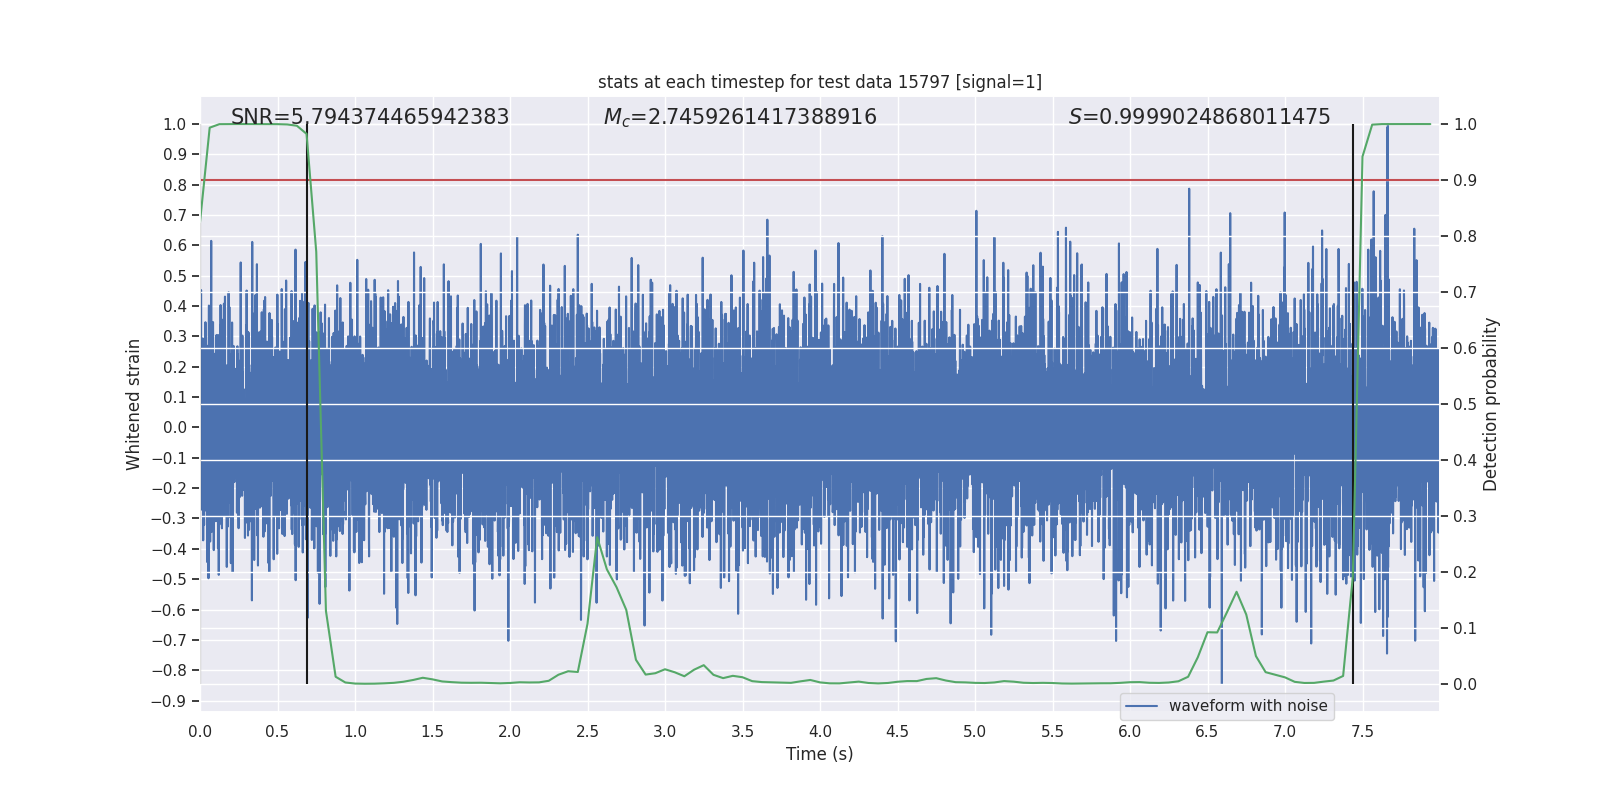Click the chirp mass Mc annotation

740,117
